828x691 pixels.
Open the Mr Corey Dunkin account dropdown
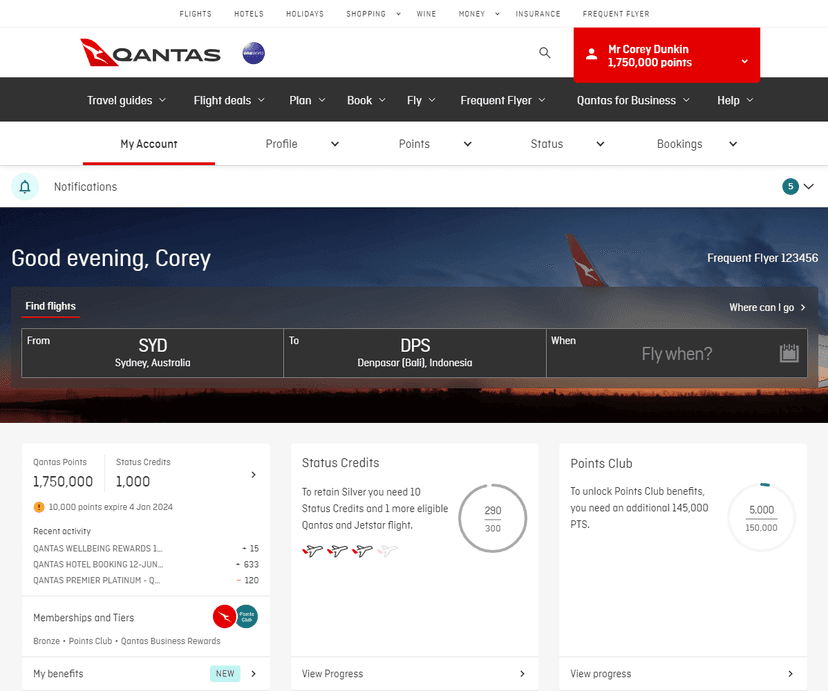click(x=666, y=56)
